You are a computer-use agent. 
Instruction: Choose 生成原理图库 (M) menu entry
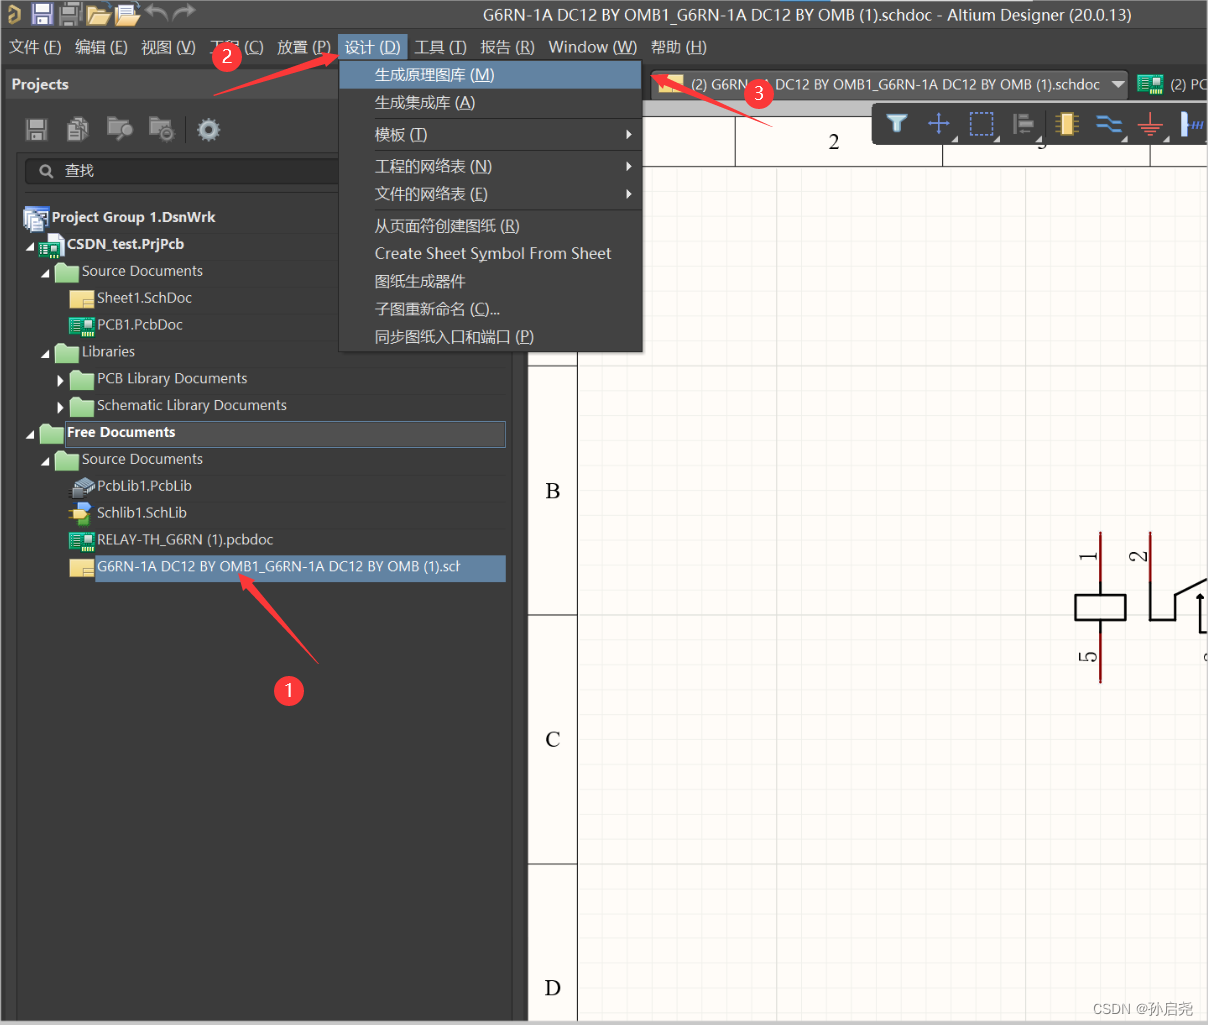(x=490, y=75)
